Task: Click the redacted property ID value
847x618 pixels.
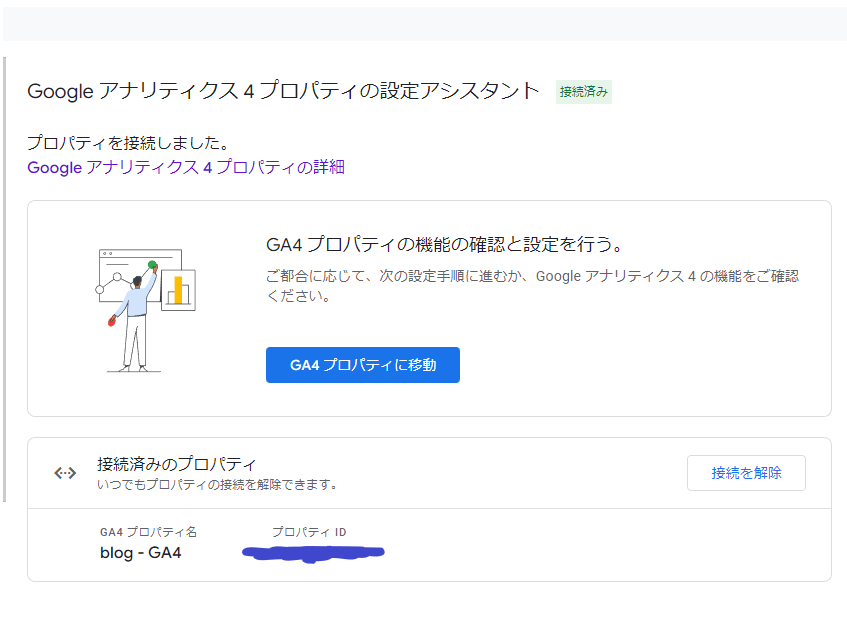Action: point(313,552)
